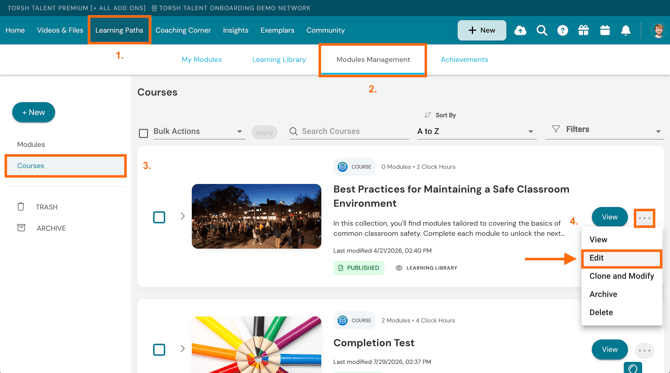The height and width of the screenshot is (373, 670).
Task: Check the Best Practices course checkbox
Action: pyautogui.click(x=159, y=217)
